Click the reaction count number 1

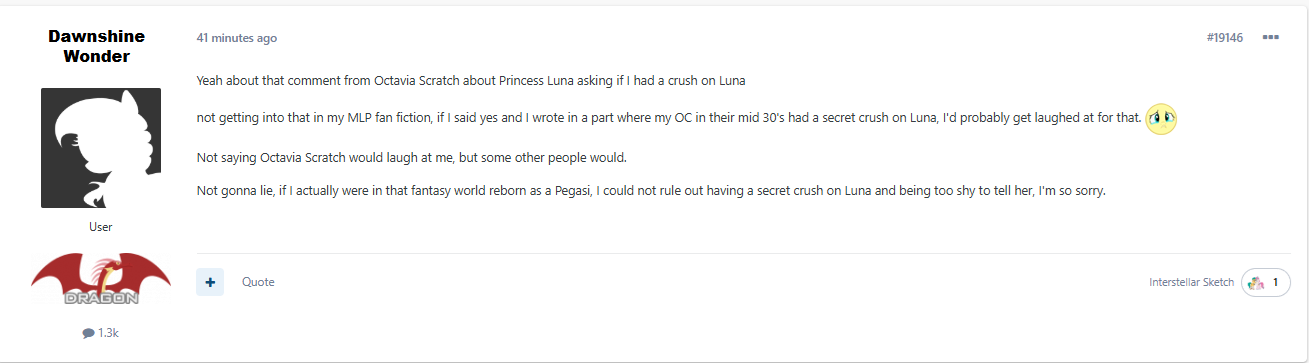click(1275, 283)
